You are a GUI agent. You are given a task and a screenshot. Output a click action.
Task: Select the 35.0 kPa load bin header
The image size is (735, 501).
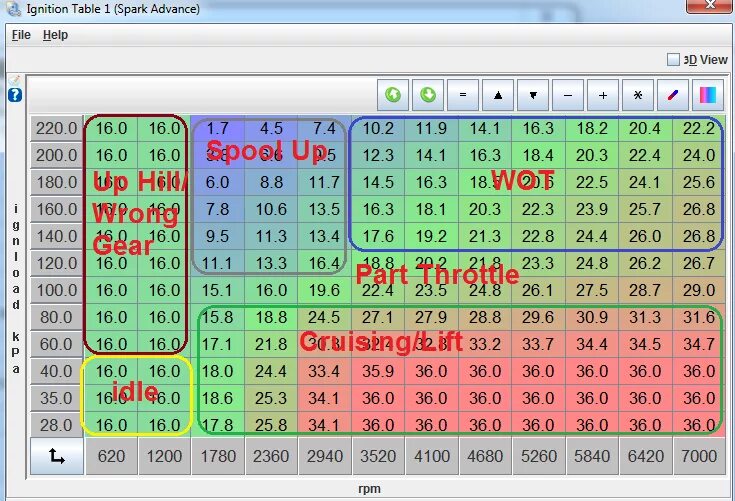[56, 398]
